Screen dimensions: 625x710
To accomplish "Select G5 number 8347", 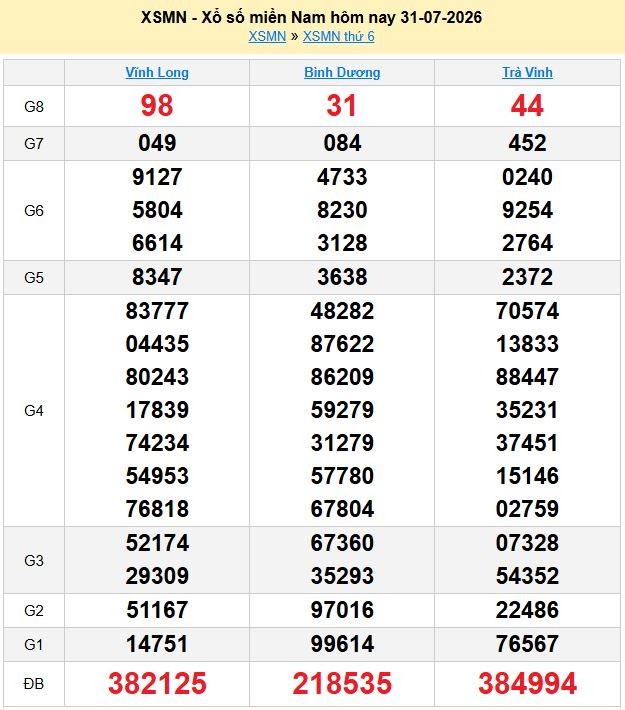I will tap(157, 277).
